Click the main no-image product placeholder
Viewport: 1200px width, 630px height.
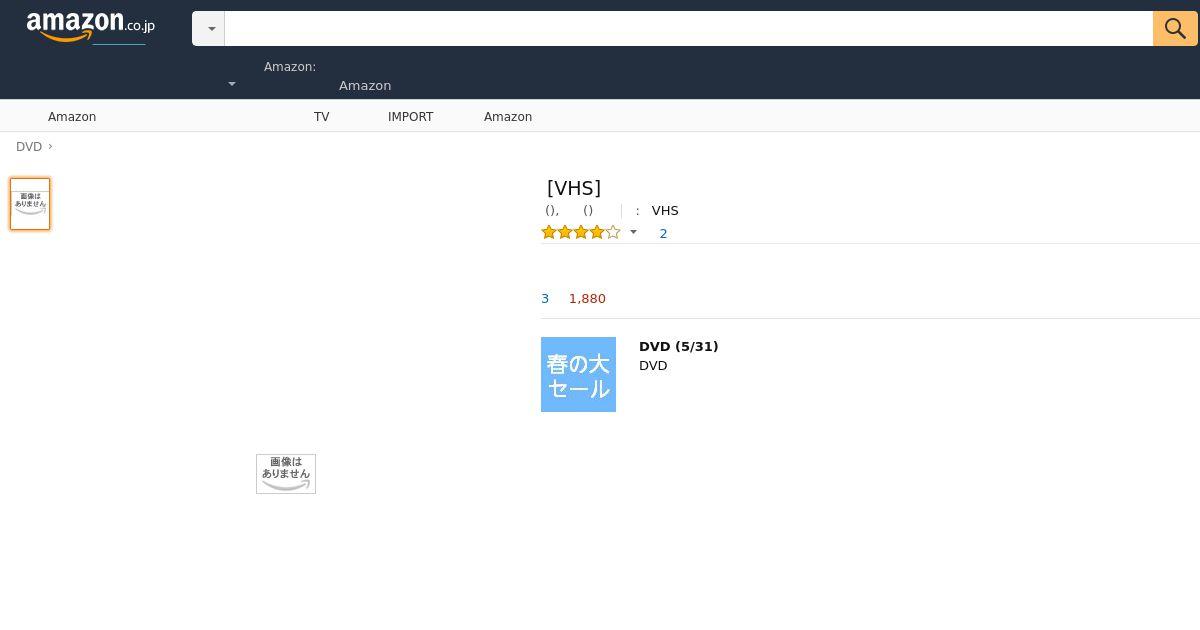tap(286, 474)
